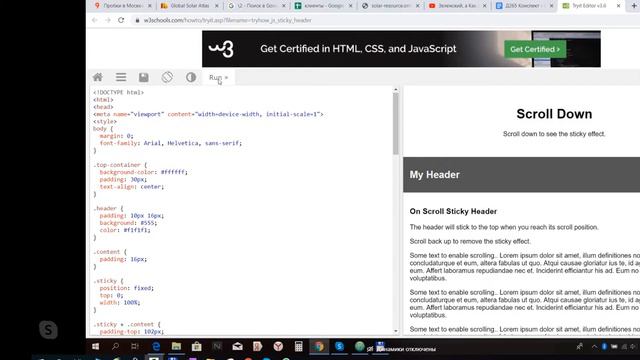The width and height of the screenshot is (640, 360).
Task: Click the '<!DOCTYPE html>' code line
Action: (x=118, y=92)
